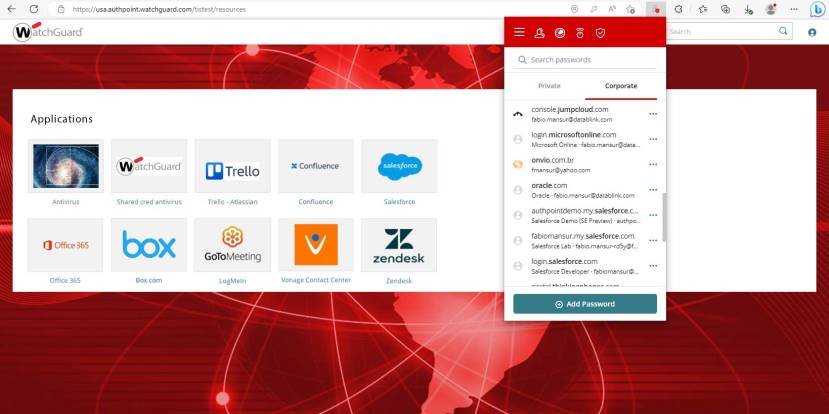Open the three-dot menu for login.salesforce.com
This screenshot has width=829, height=414.
click(x=653, y=266)
